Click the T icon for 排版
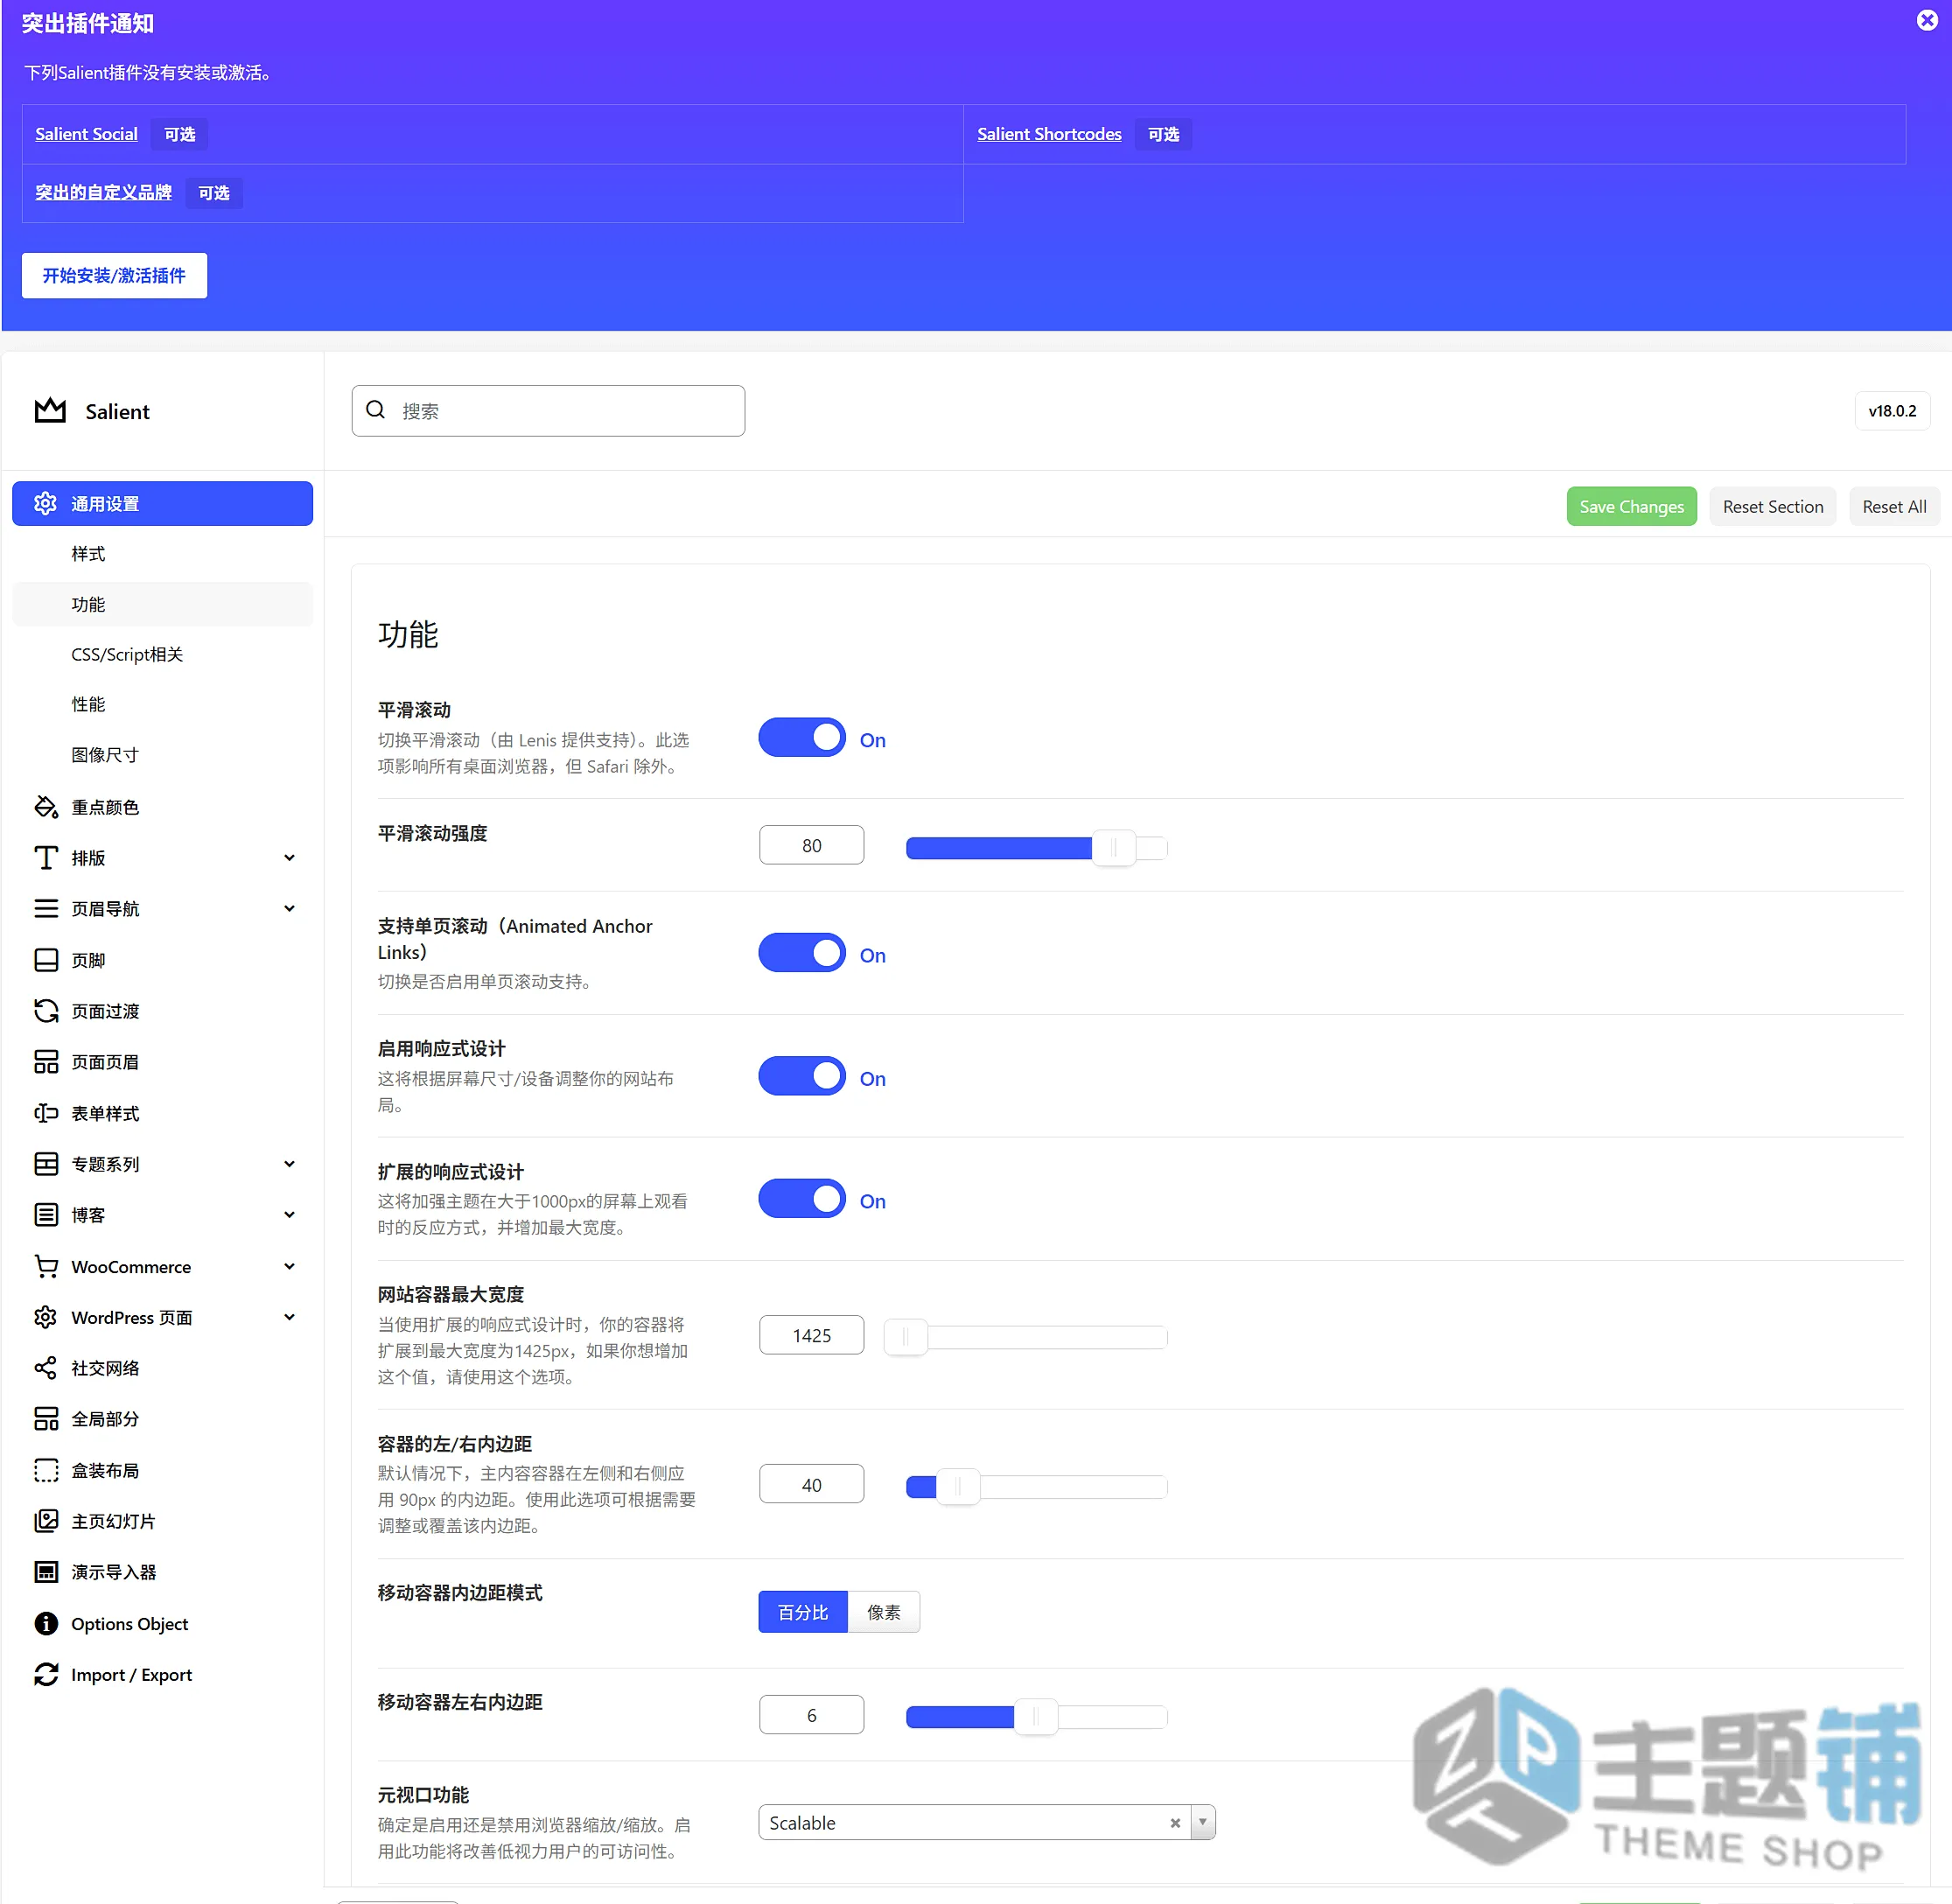This screenshot has width=1952, height=1904. click(x=46, y=858)
